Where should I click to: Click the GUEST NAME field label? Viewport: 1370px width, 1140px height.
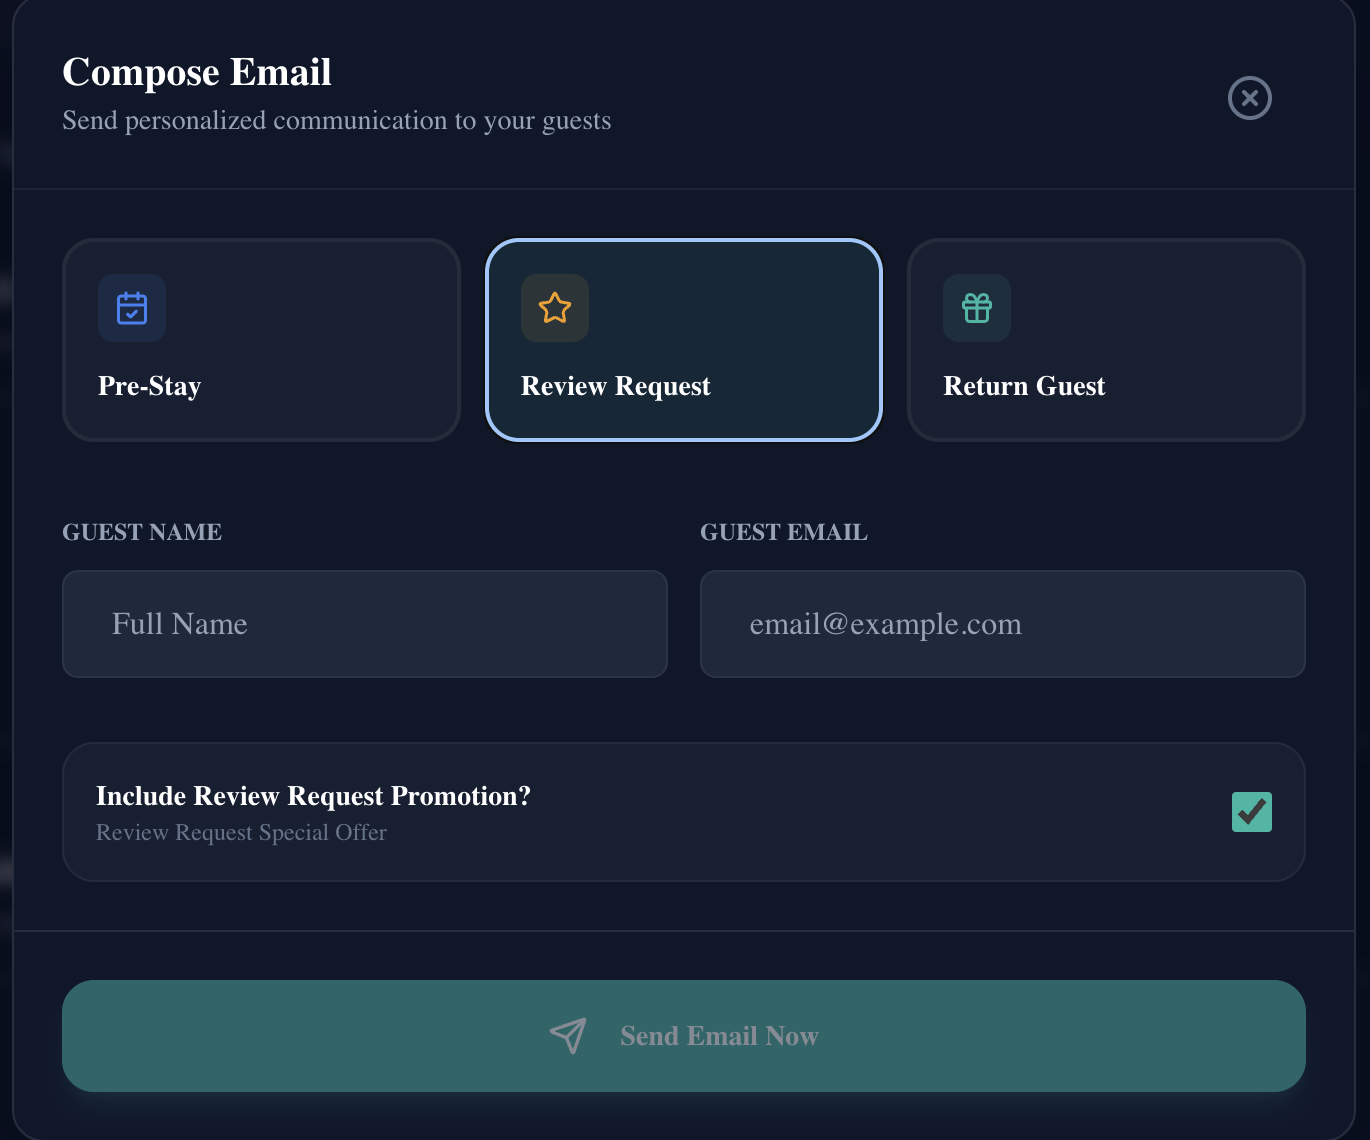coord(141,532)
